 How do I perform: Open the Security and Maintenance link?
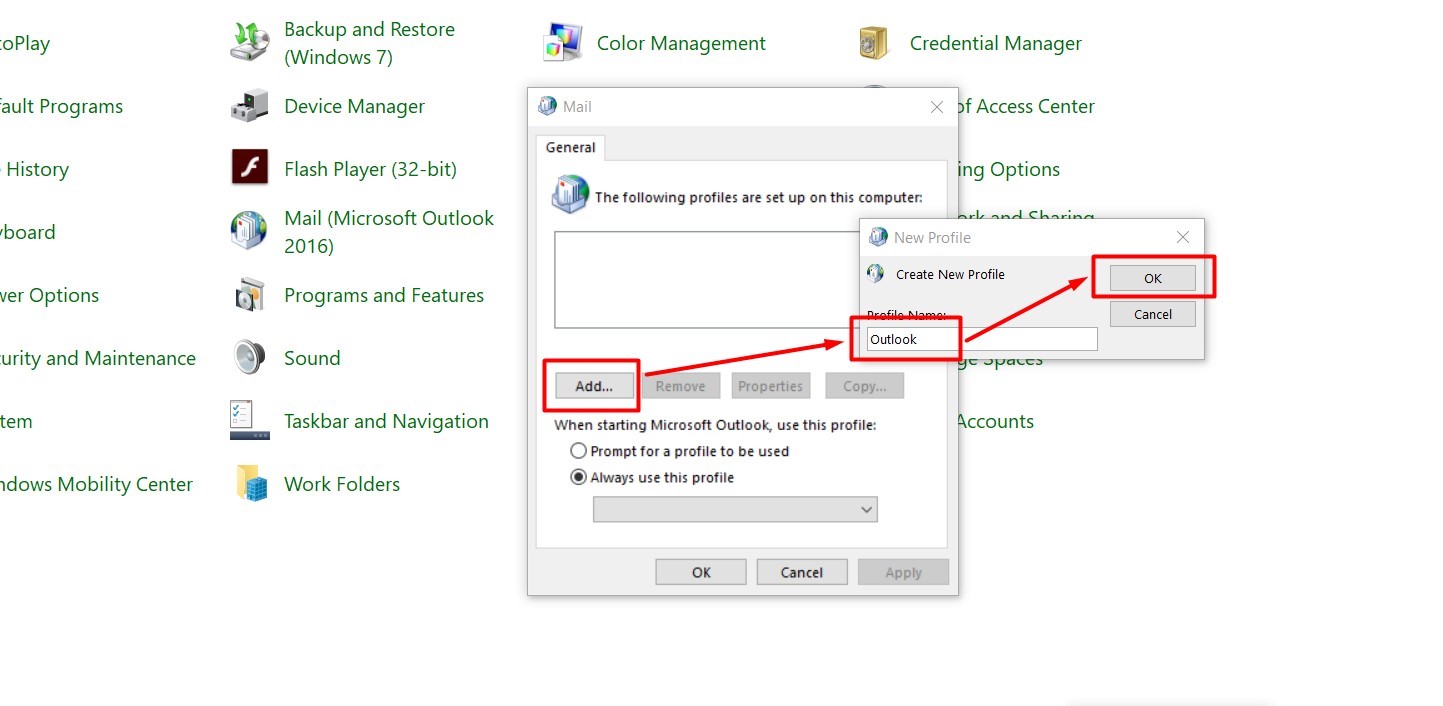point(98,358)
